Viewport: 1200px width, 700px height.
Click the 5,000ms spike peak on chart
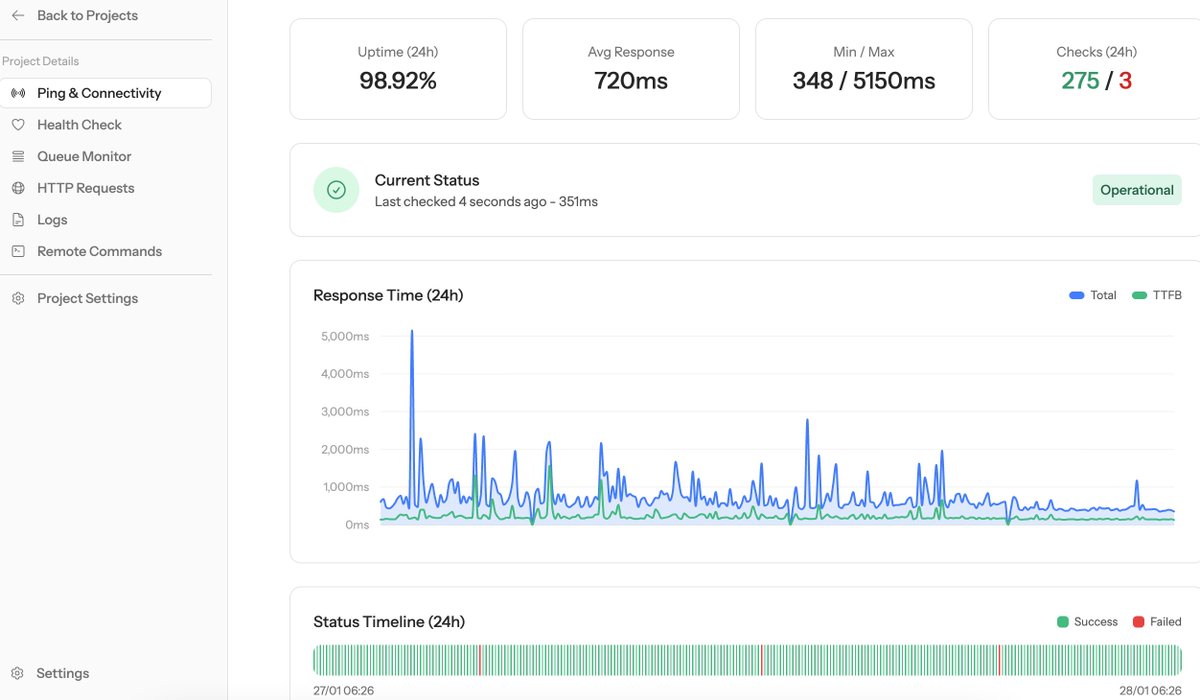coord(412,332)
